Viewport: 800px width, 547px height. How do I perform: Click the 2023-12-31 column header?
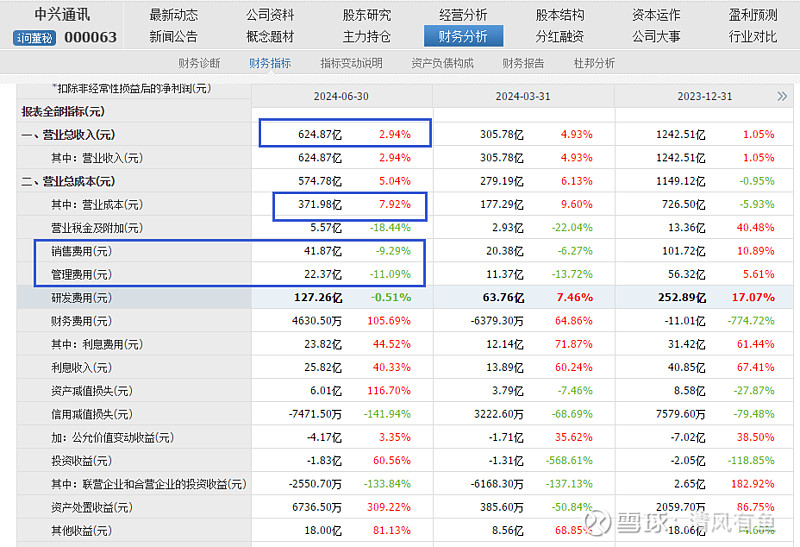(x=705, y=96)
